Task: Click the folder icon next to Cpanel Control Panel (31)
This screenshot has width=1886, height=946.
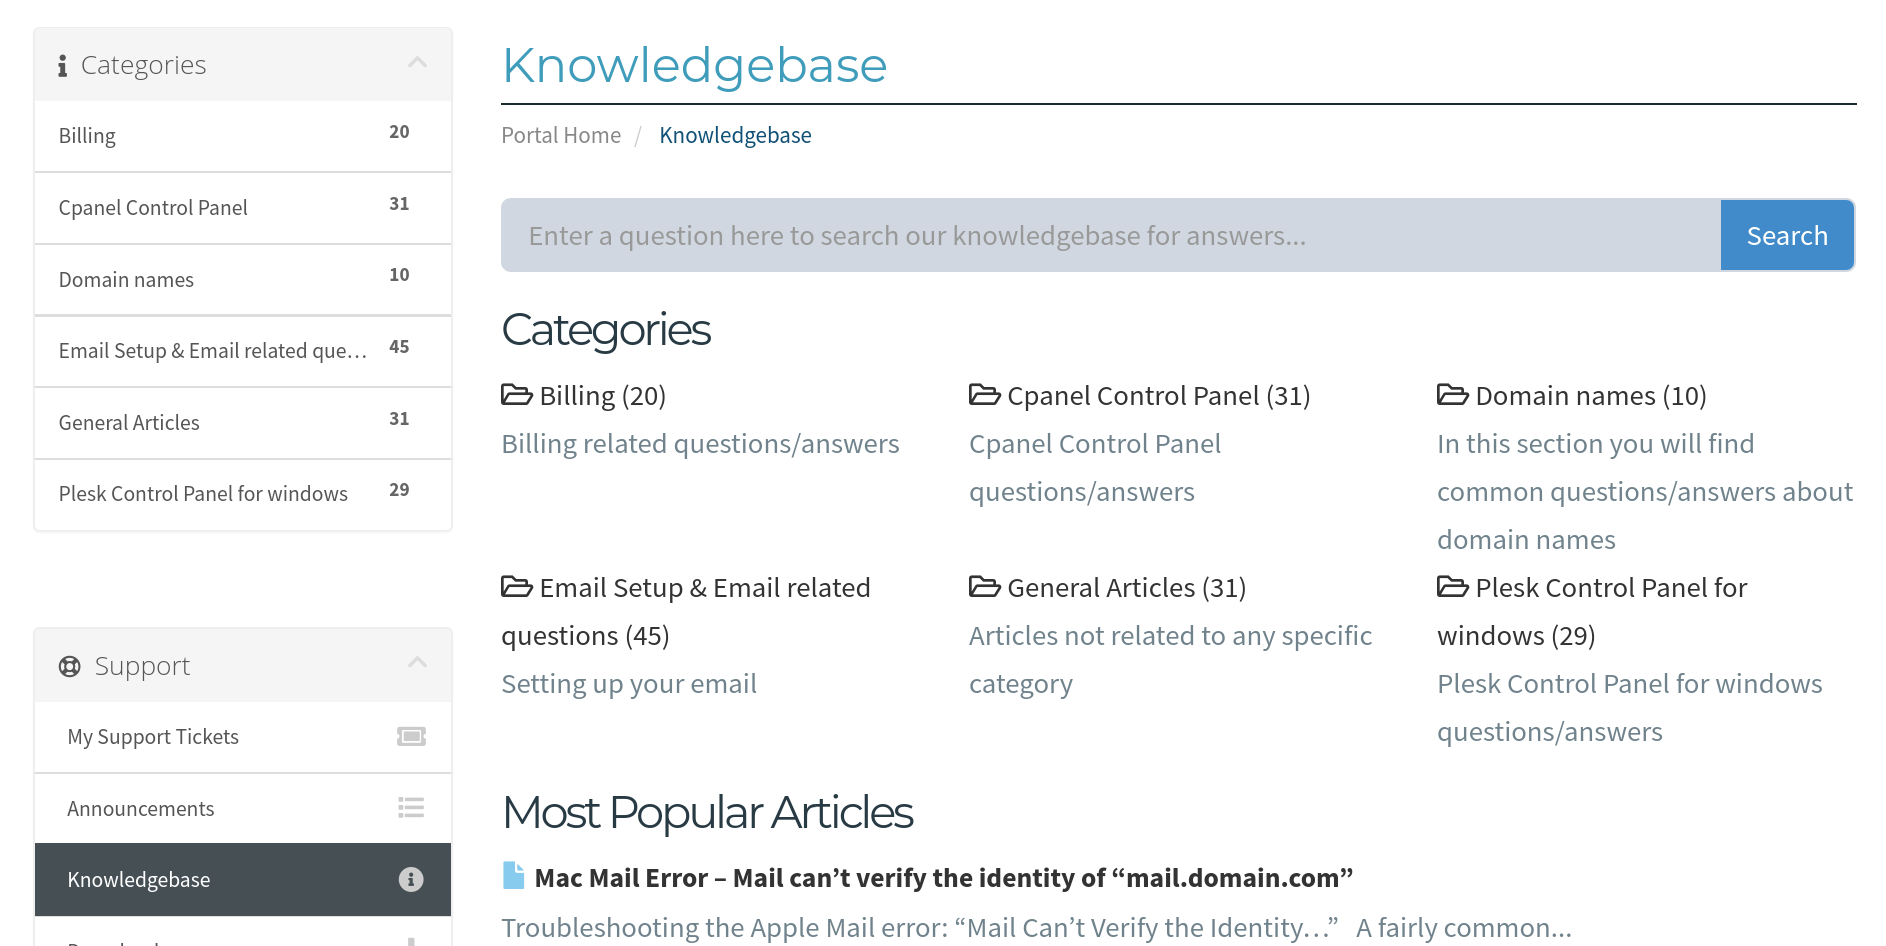Action: pos(985,395)
